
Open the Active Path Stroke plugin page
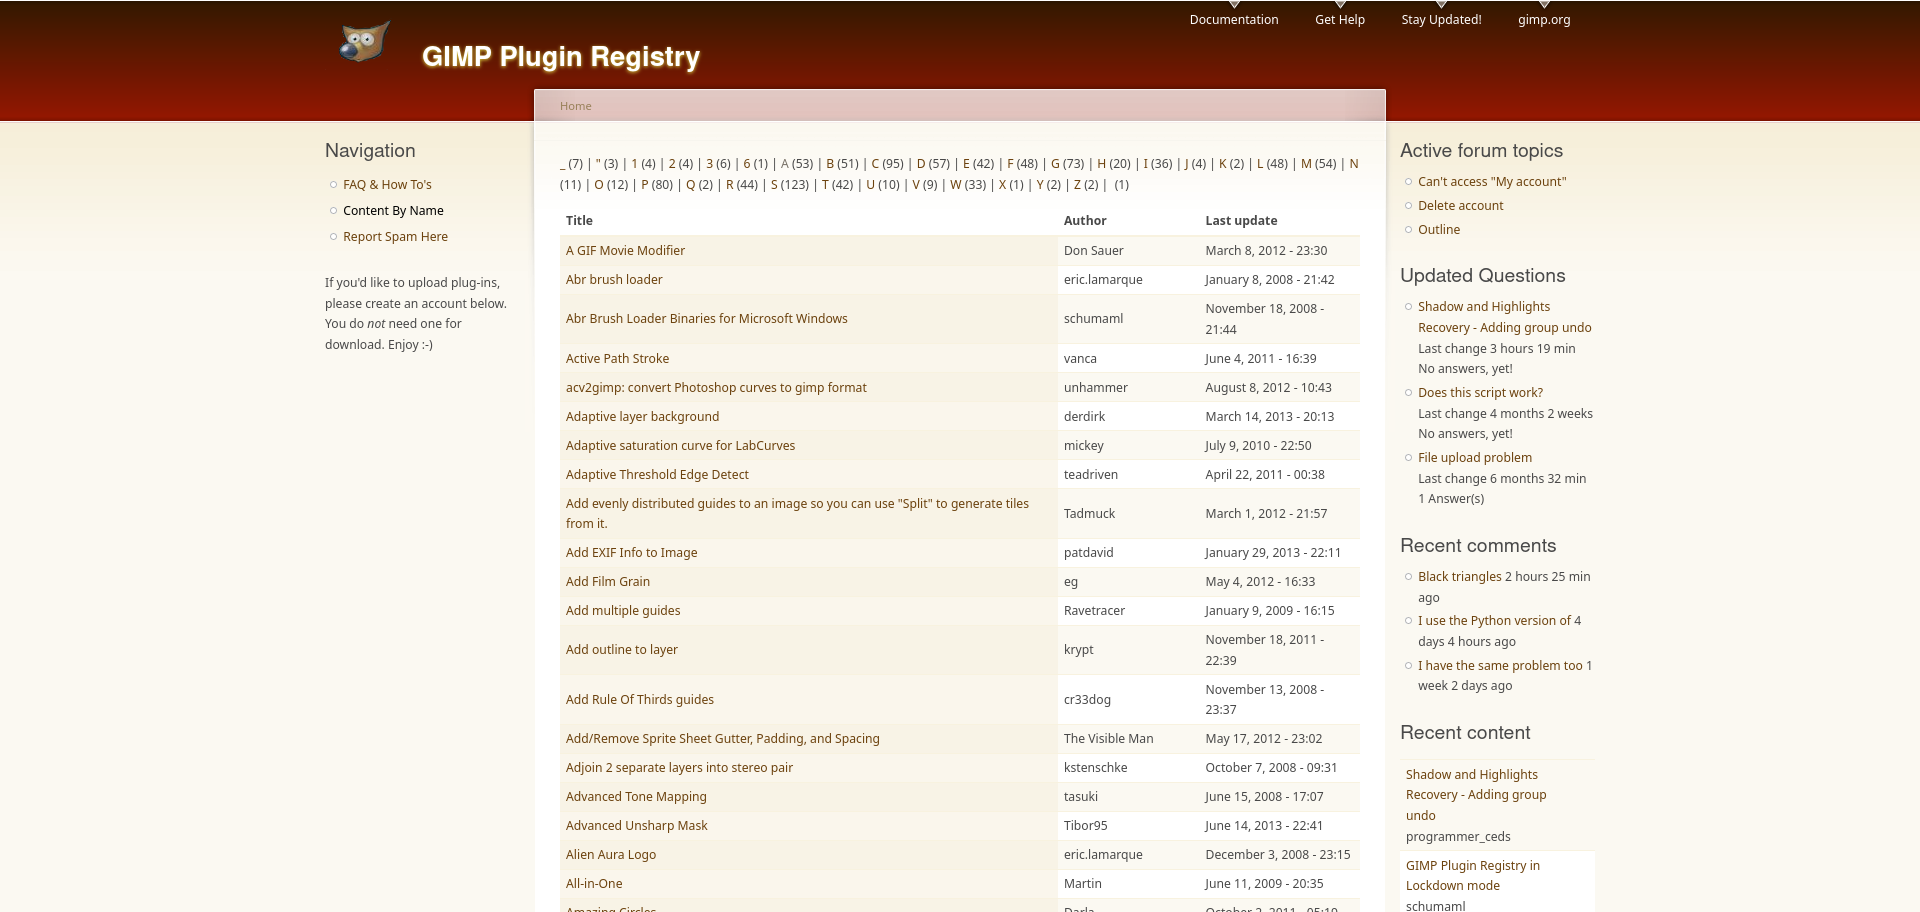pos(617,359)
